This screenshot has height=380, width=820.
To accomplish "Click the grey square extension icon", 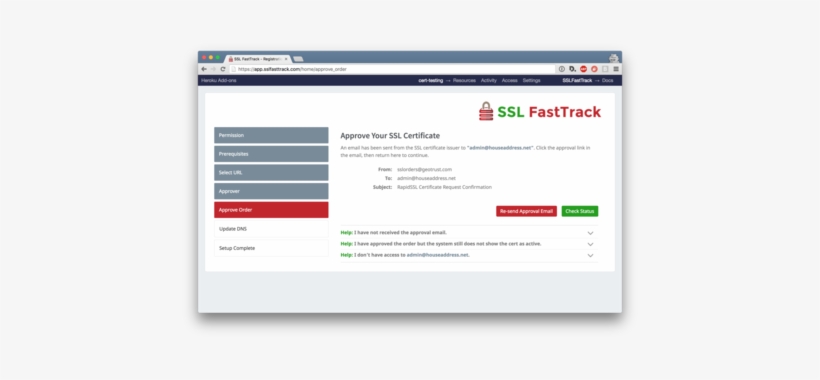I will 605,69.
